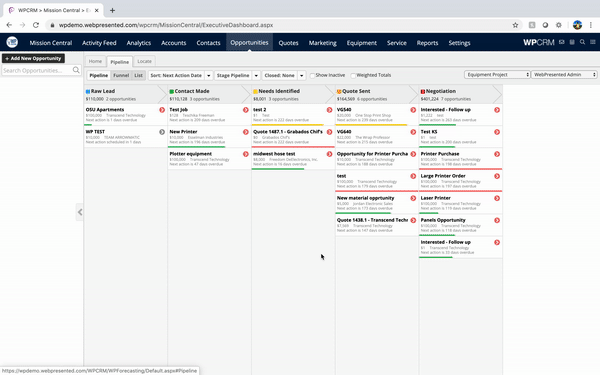The width and height of the screenshot is (600, 375).
Task: Click Add New Opportunity button
Action: pos(33,58)
